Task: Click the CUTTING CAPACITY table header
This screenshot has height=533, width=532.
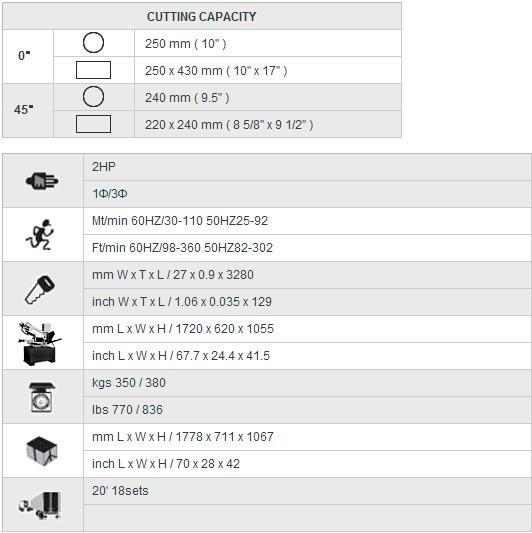Action: tap(202, 16)
